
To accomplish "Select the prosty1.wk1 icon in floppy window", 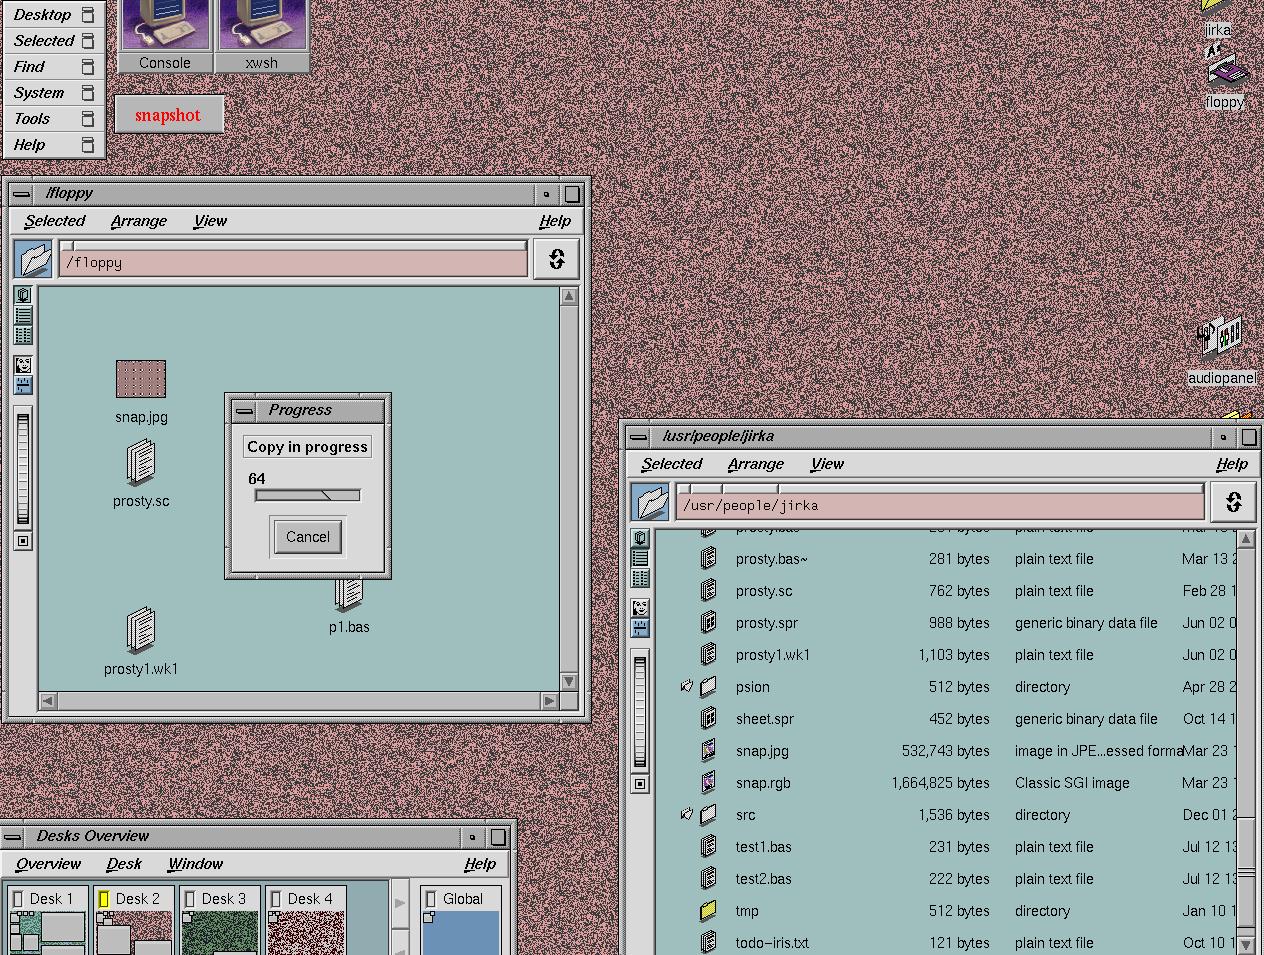I will click(x=141, y=631).
